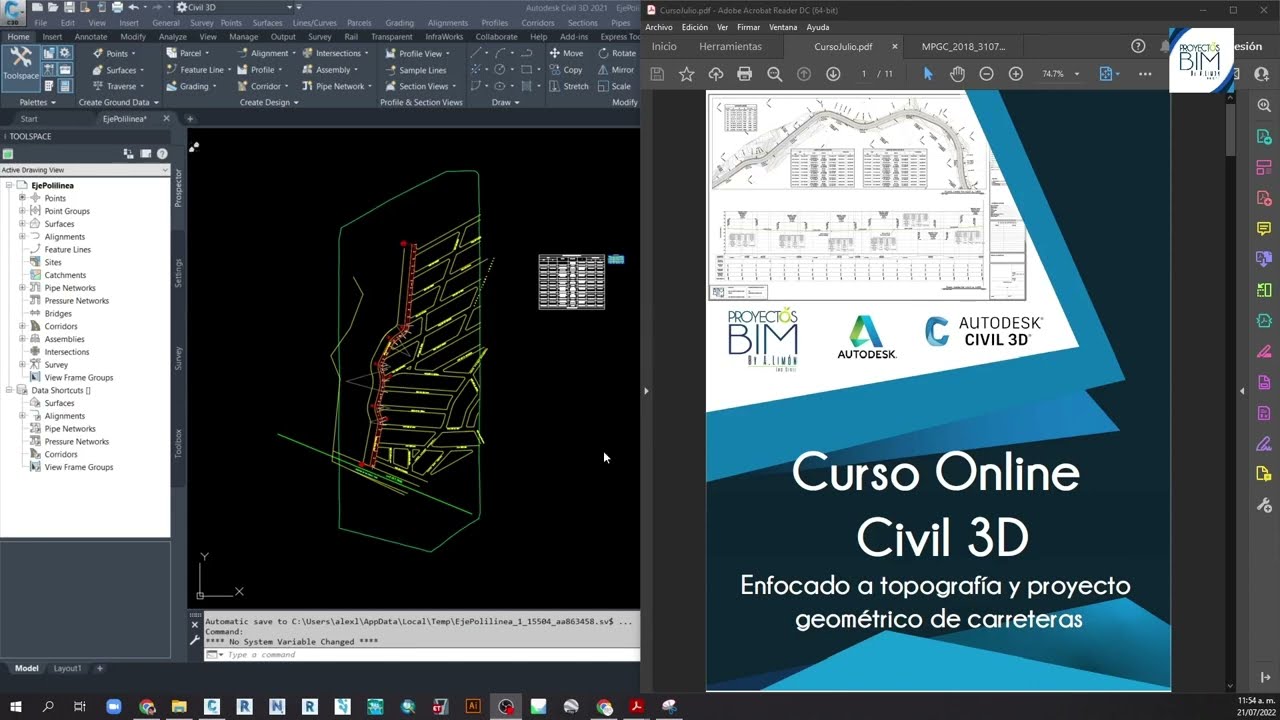Screen dimensions: 1280x720
Task: Click the print icon in Acrobat toolbar
Action: click(744, 74)
